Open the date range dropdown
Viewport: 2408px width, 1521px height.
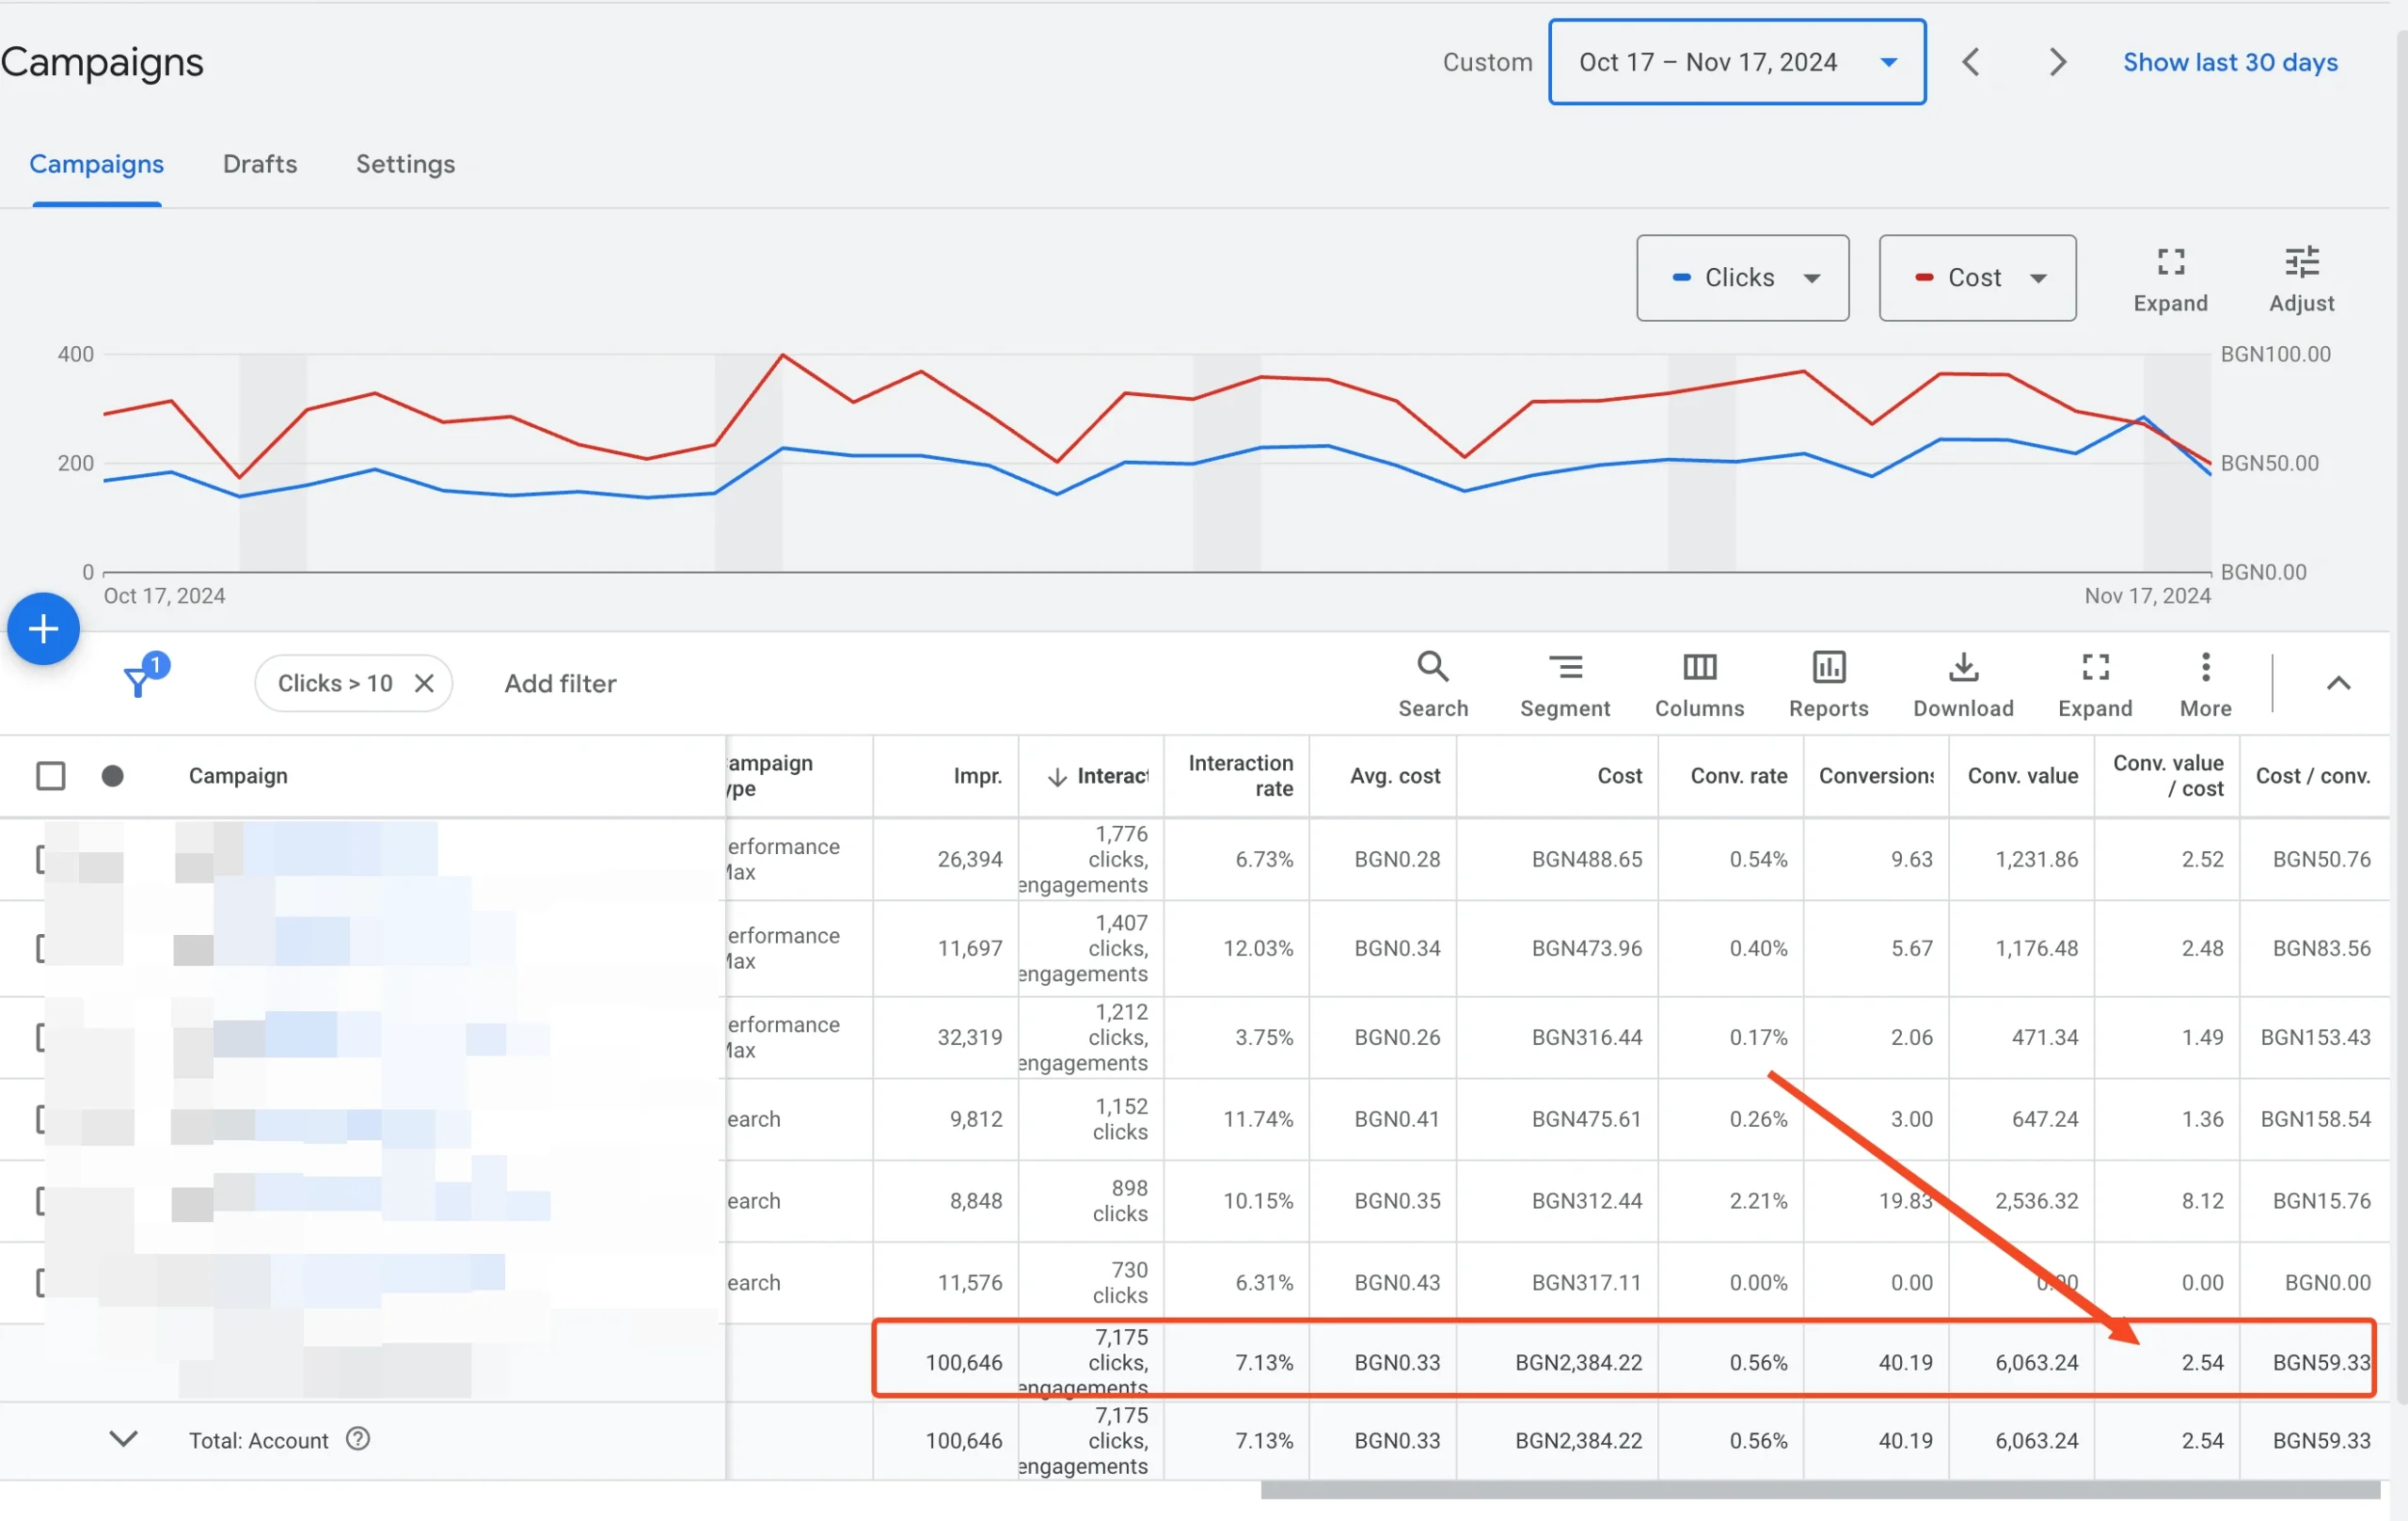point(1736,62)
